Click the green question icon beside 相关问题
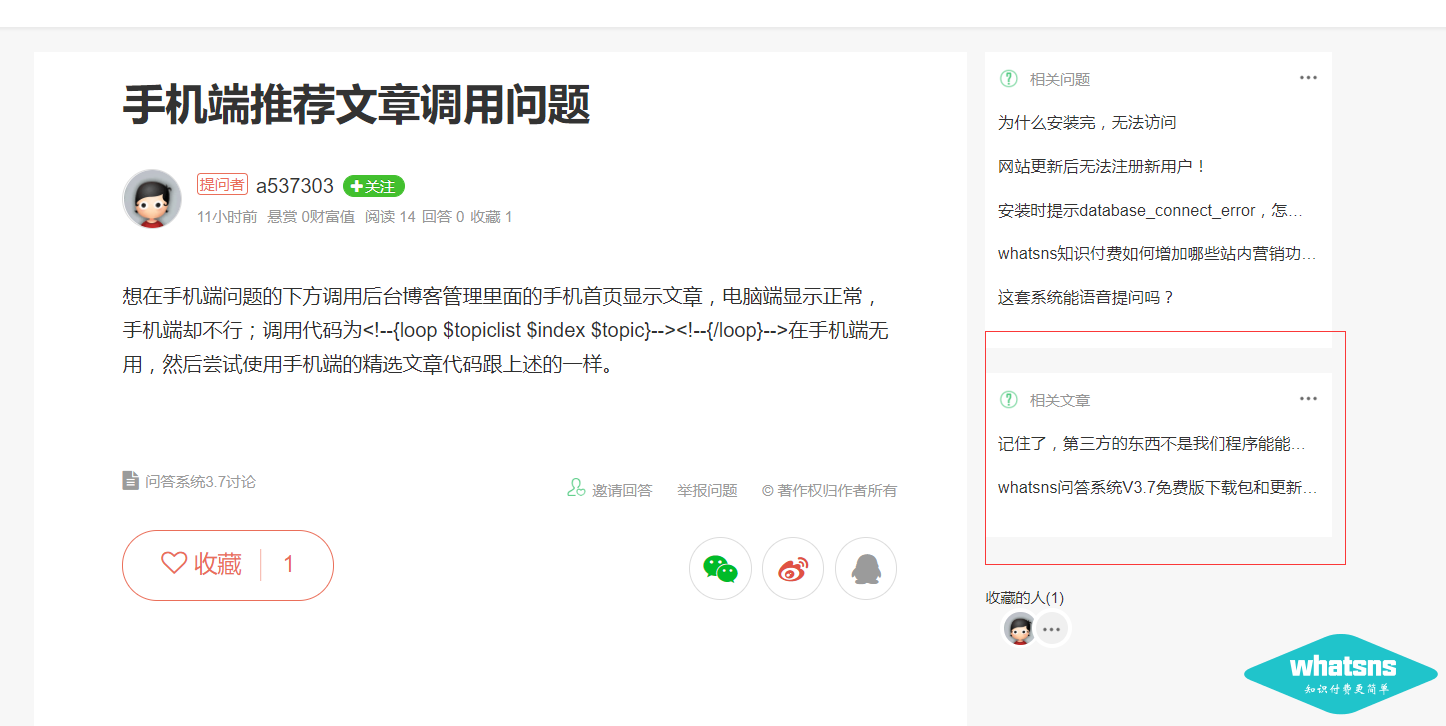Viewport: 1446px width, 726px height. coord(1008,79)
